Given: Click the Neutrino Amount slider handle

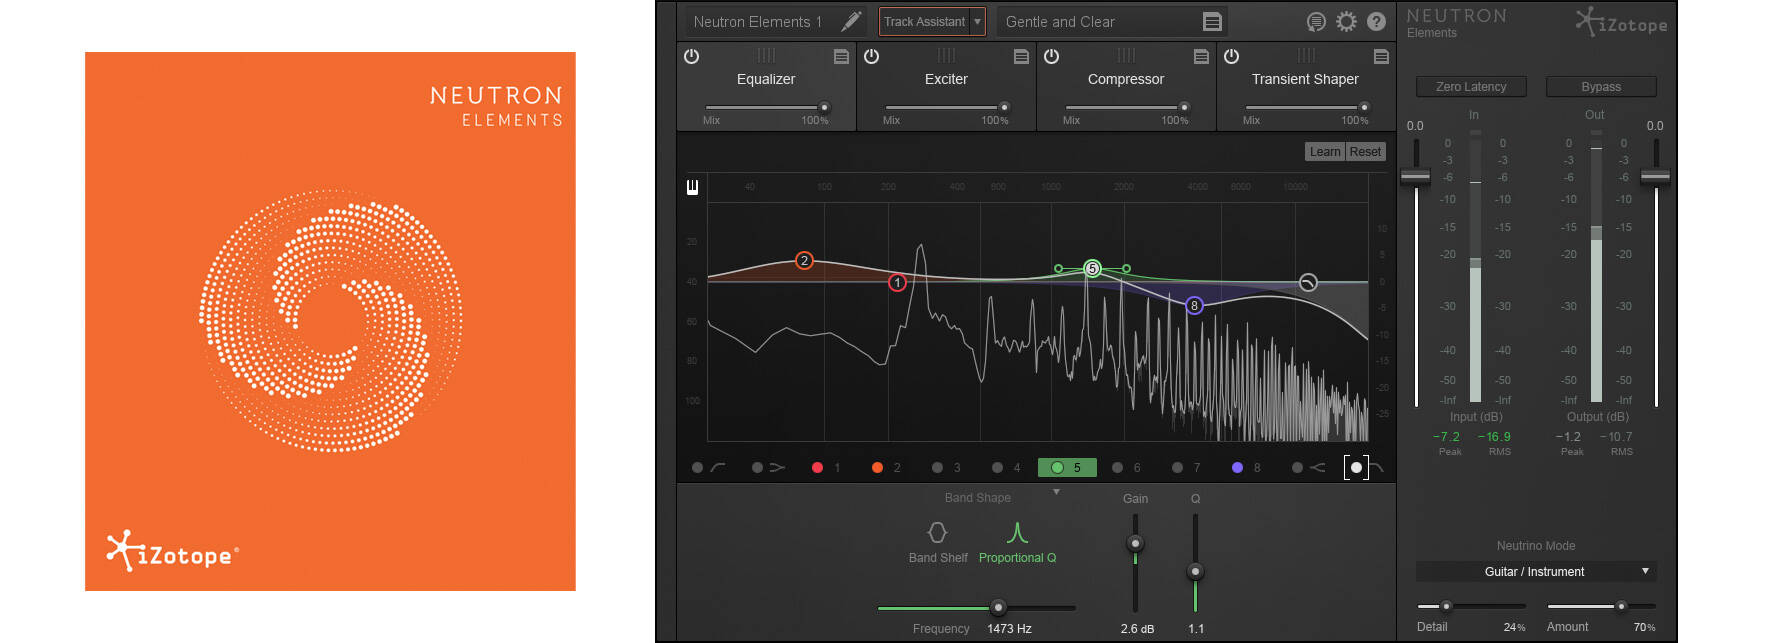Looking at the screenshot, I should click(1621, 606).
